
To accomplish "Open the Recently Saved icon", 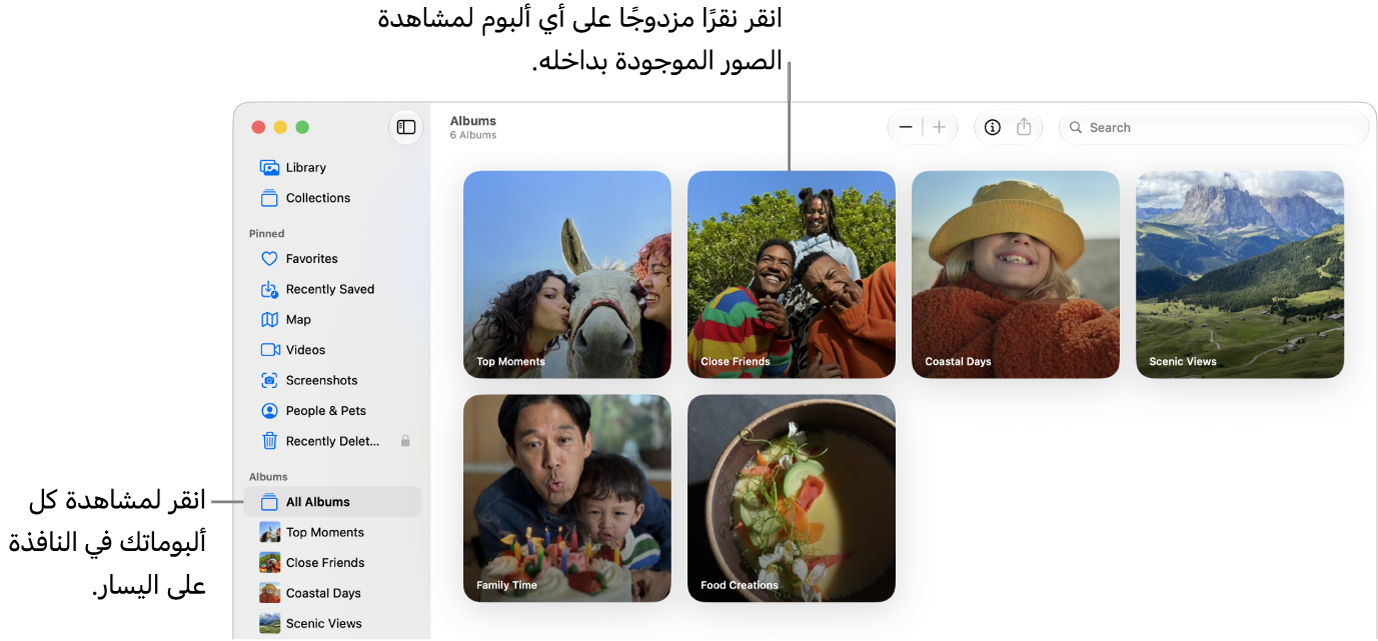I will [x=269, y=289].
